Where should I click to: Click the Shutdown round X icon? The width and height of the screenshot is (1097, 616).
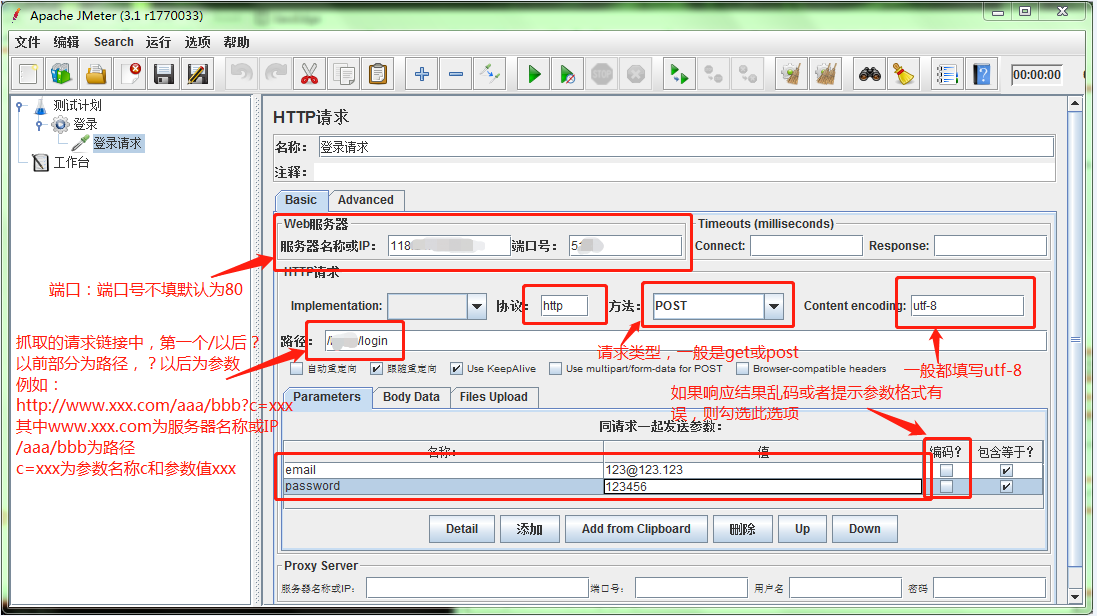pyautogui.click(x=635, y=74)
